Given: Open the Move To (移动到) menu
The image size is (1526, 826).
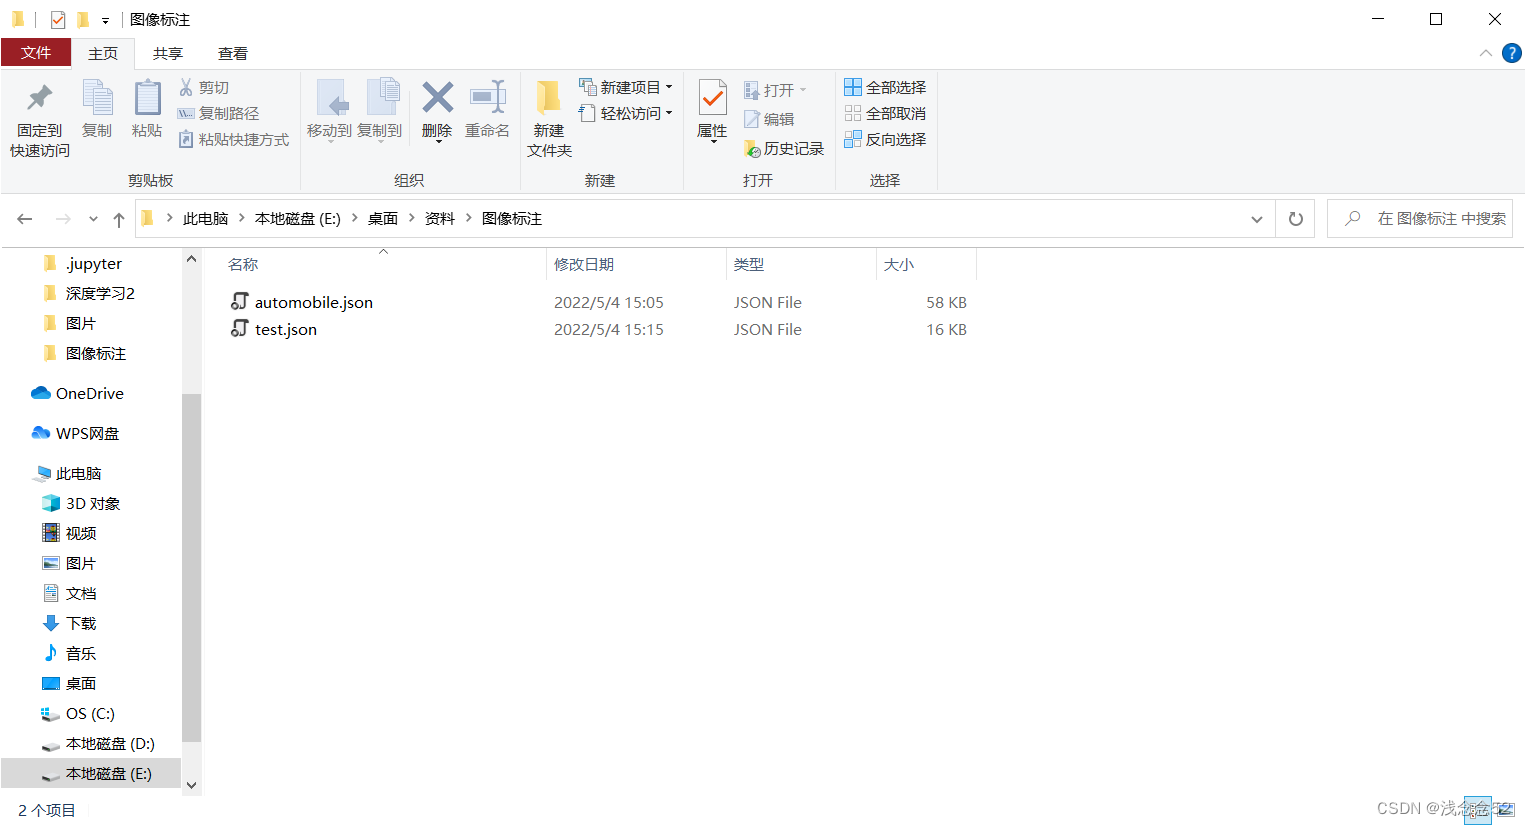Looking at the screenshot, I should pos(329,110).
